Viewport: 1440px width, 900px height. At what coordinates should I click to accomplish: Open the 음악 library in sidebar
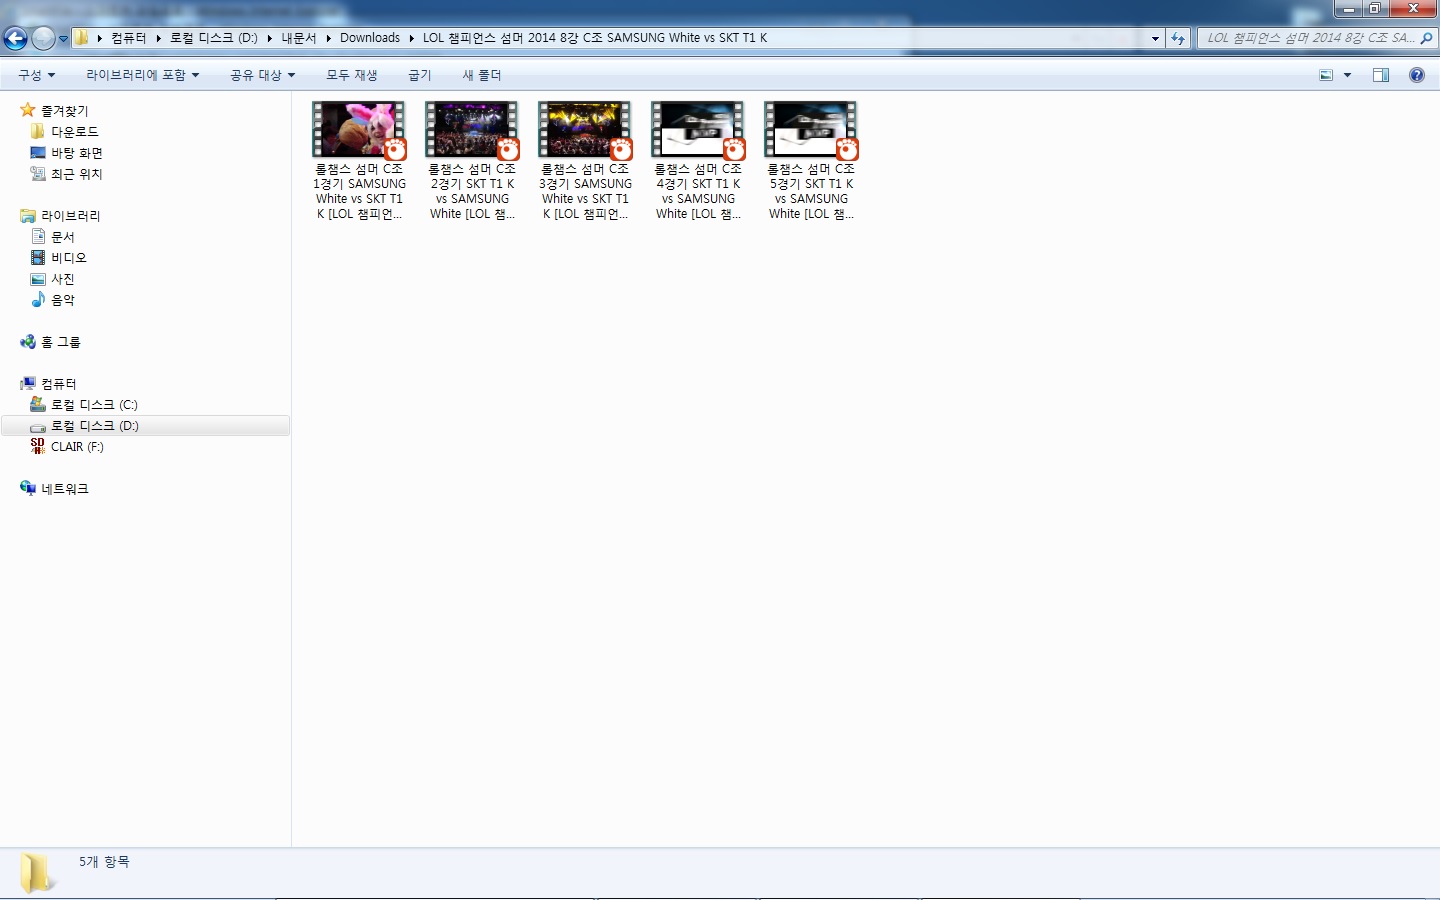[62, 300]
